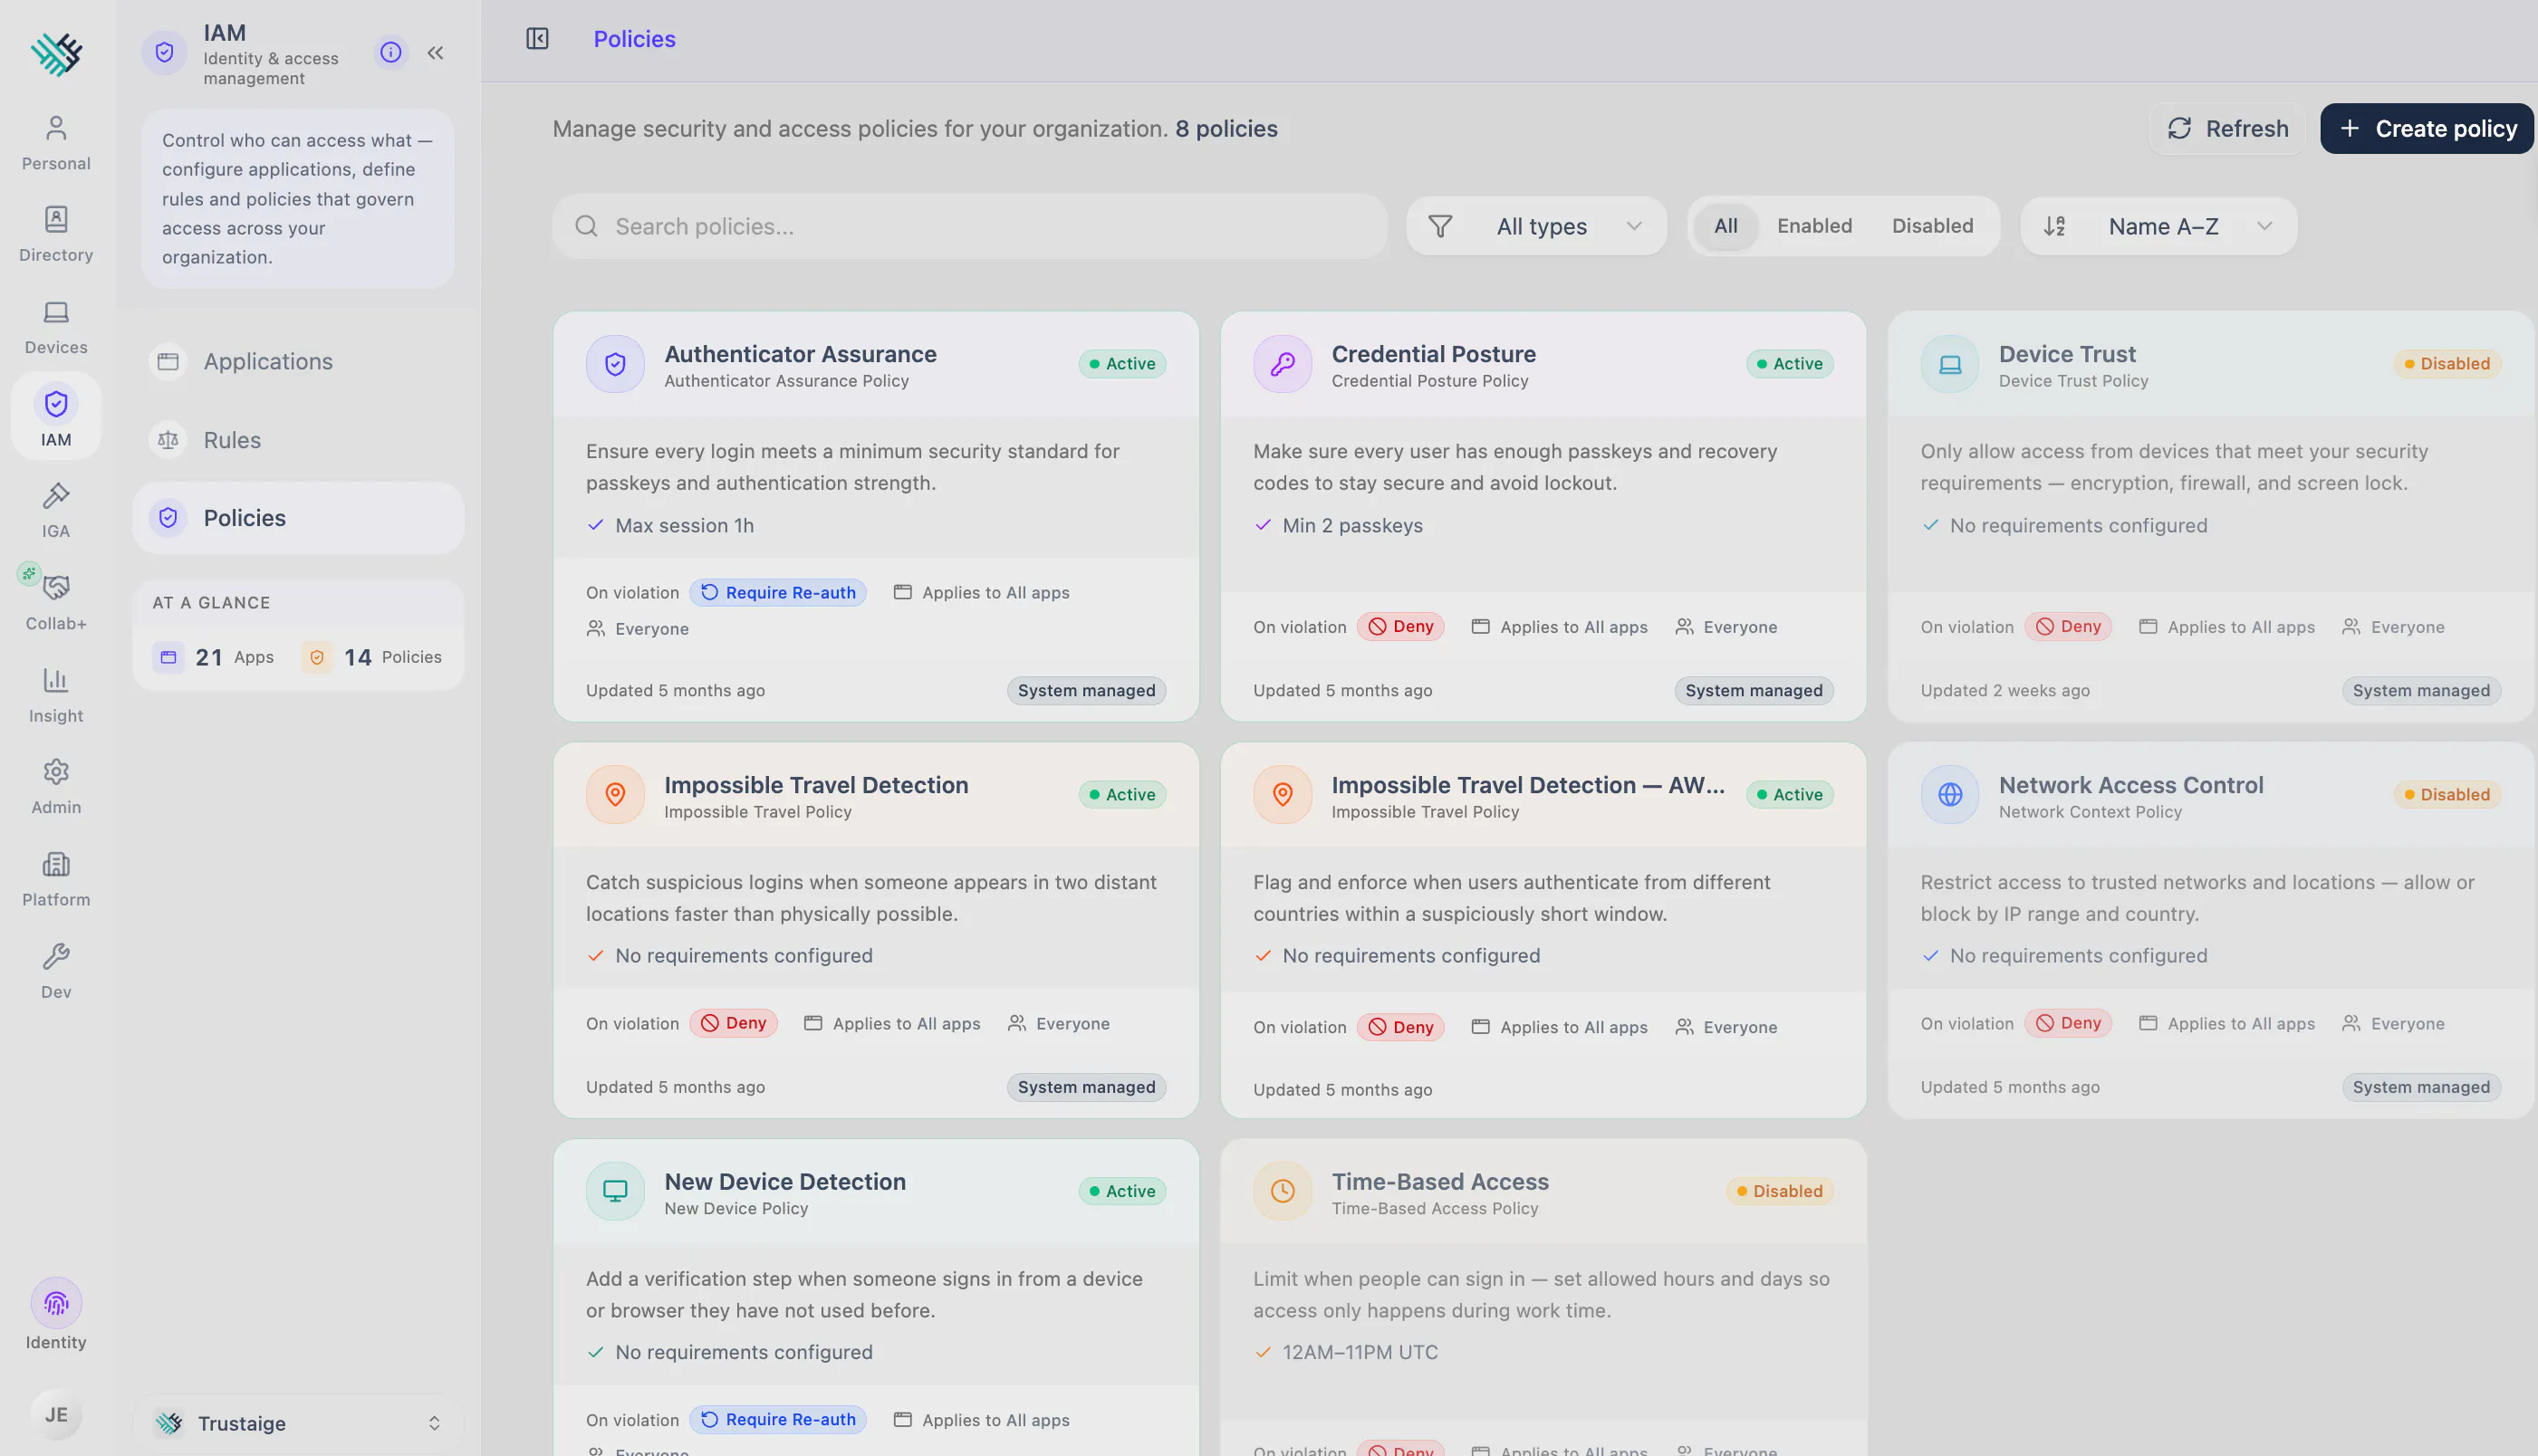Click the Device Trust laptop icon
Viewport: 2538px width, 1456px height.
1949,364
